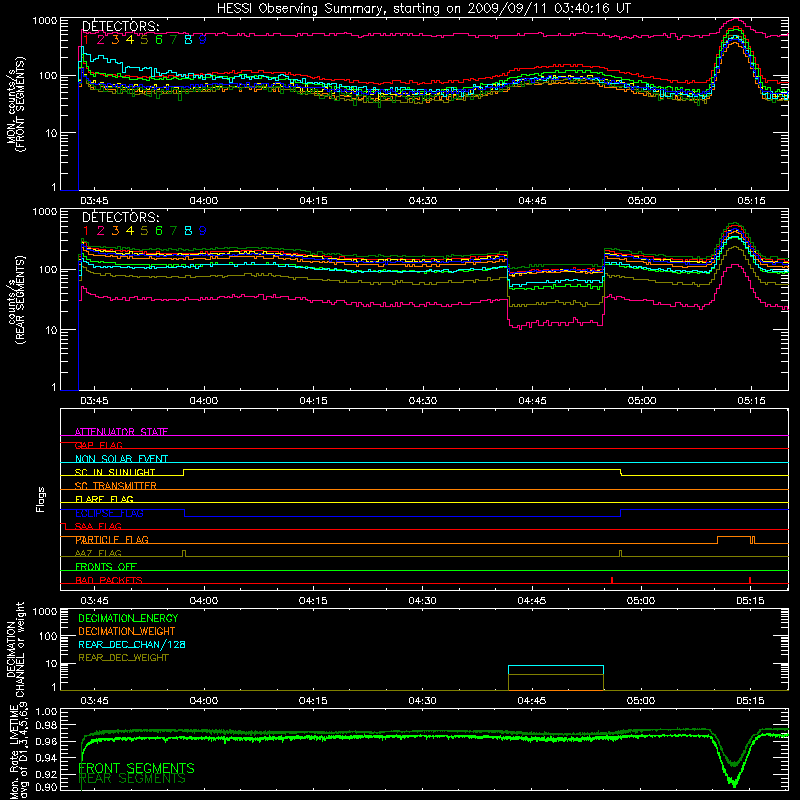The image size is (800, 800).
Task: Click the REAR SEGMENTS livetime legend text
Action: 132,779
